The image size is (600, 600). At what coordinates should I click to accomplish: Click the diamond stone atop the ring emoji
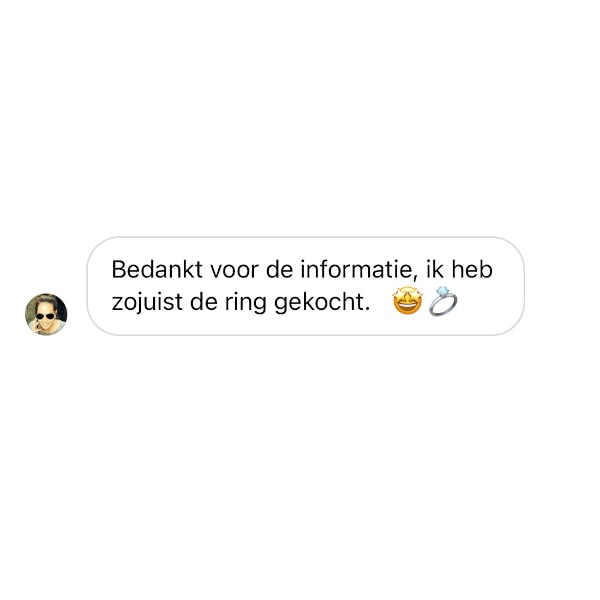coord(442,292)
